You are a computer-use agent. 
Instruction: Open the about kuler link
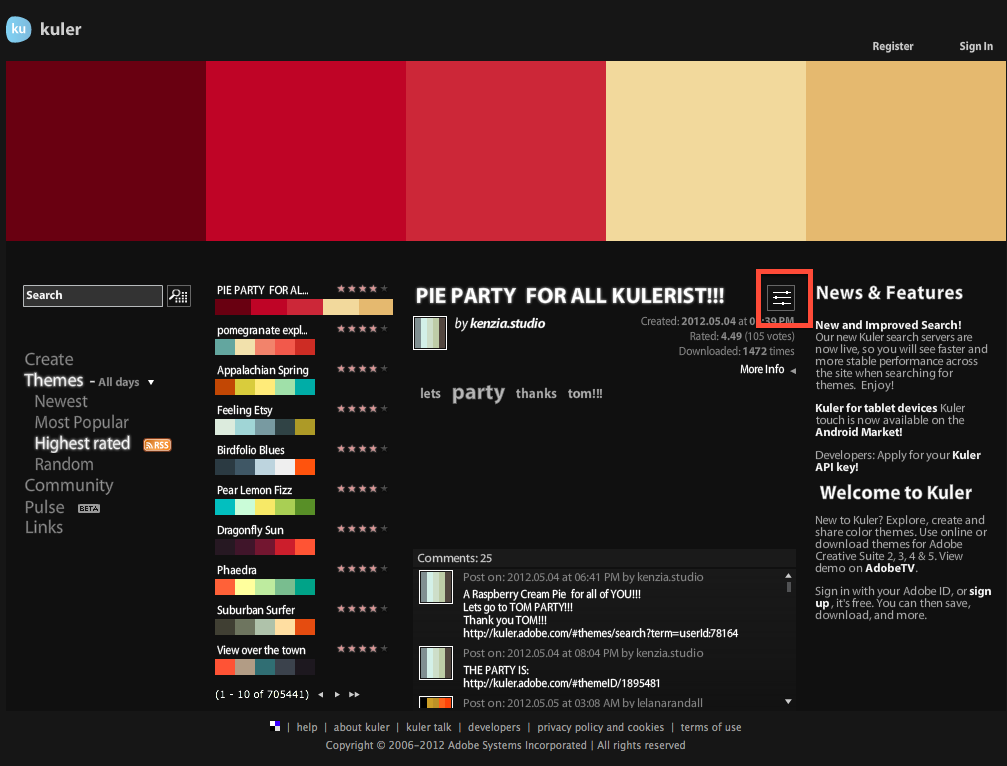(362, 727)
